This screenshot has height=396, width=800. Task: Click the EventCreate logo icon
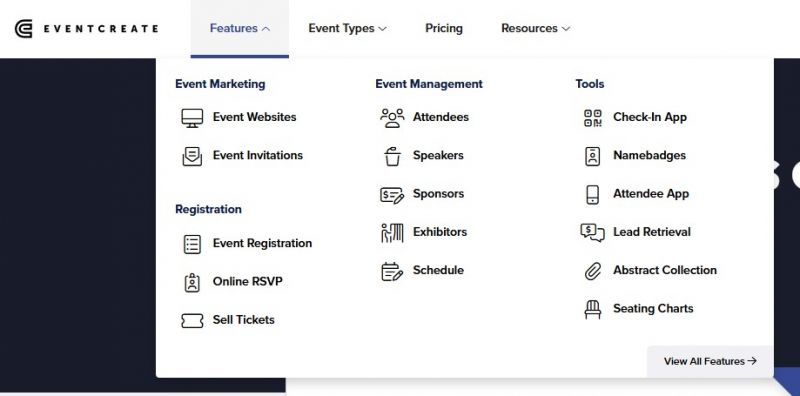(23, 29)
